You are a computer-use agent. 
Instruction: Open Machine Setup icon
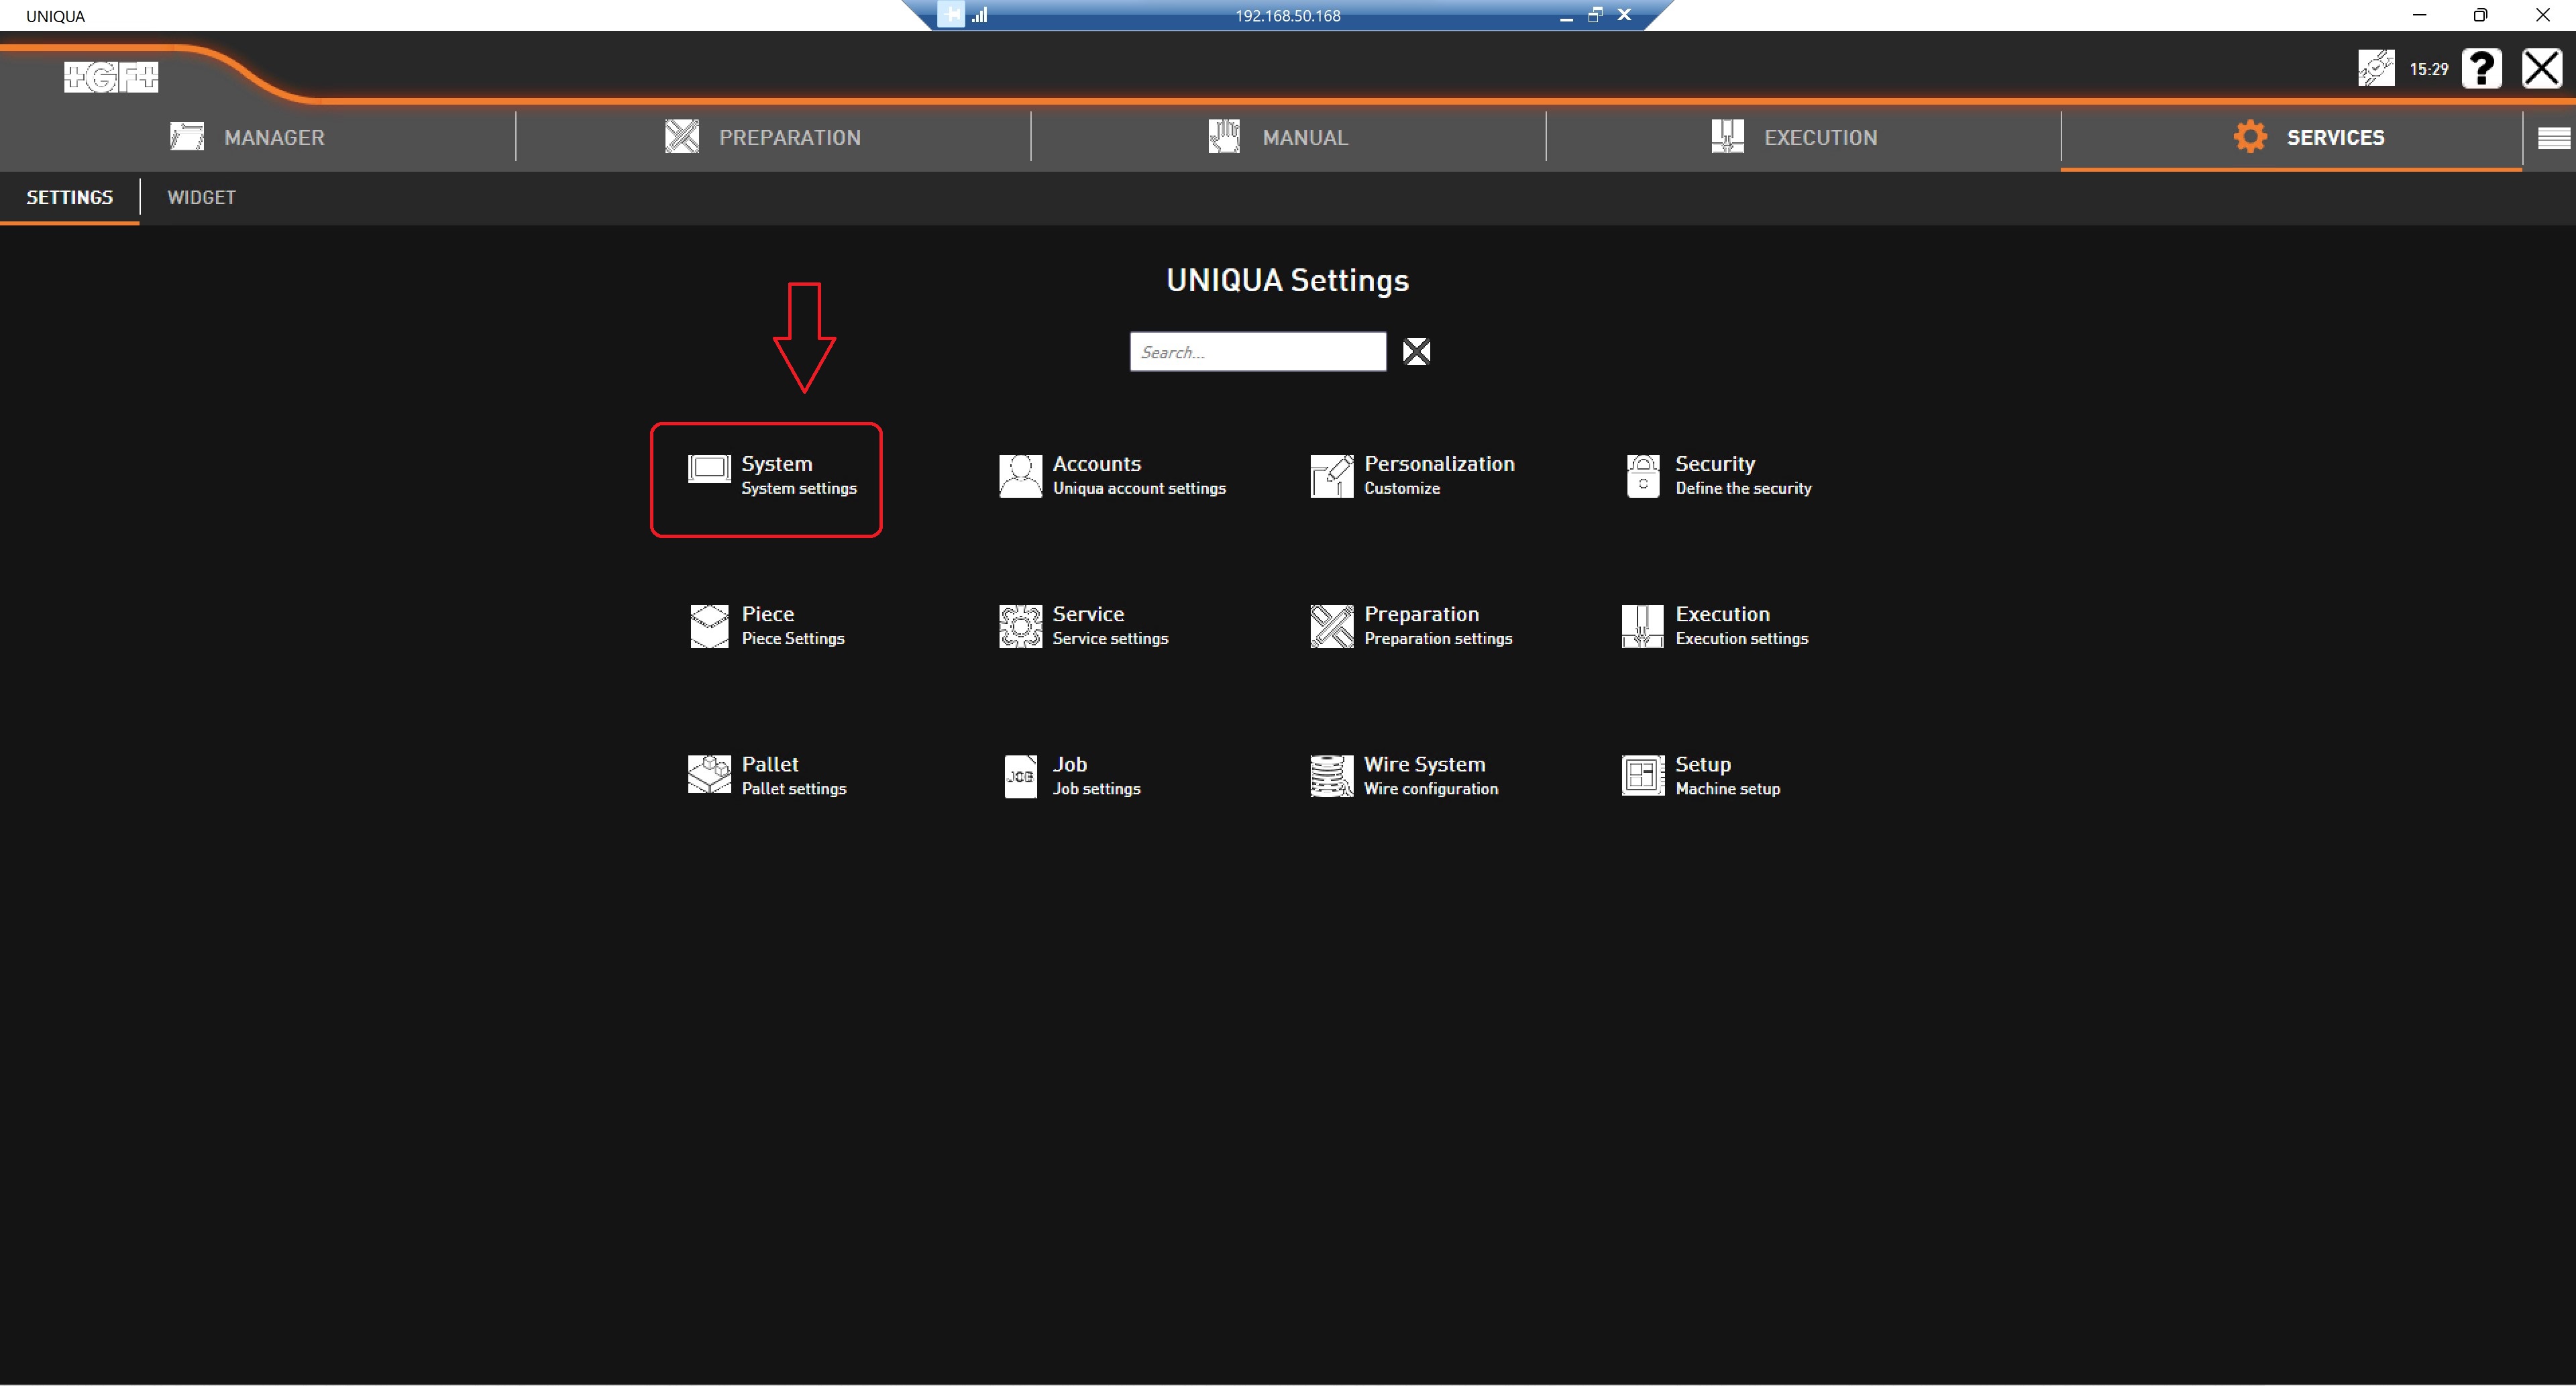1642,775
